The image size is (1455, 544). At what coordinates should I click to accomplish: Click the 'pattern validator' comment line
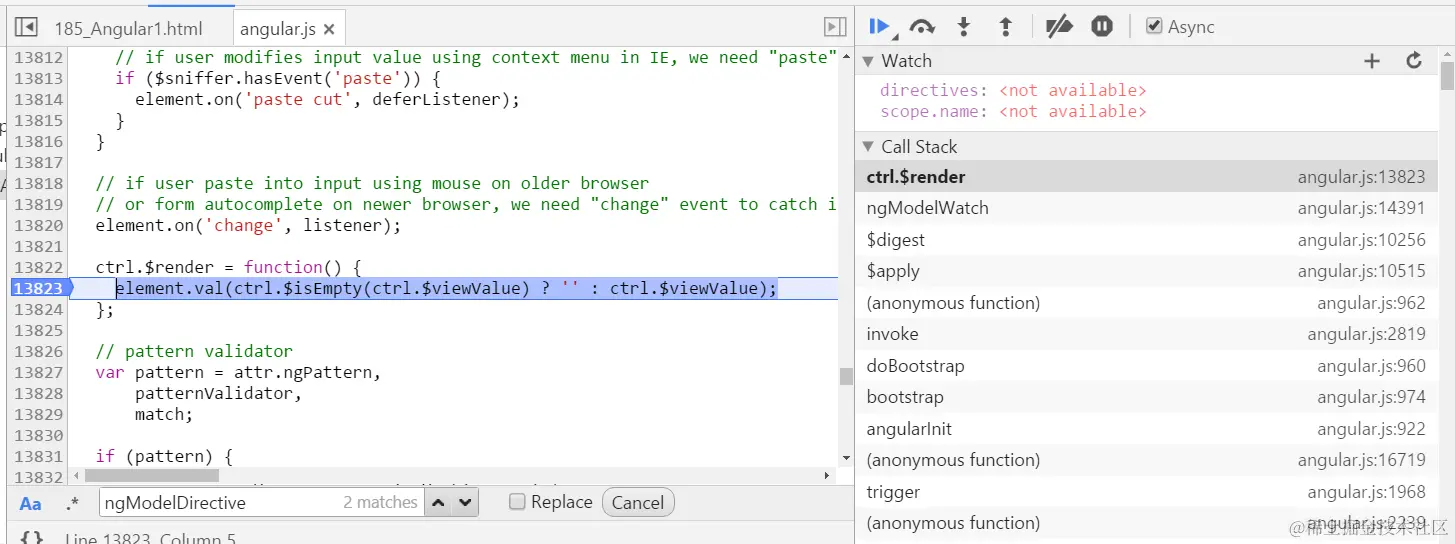pyautogui.click(x=194, y=351)
